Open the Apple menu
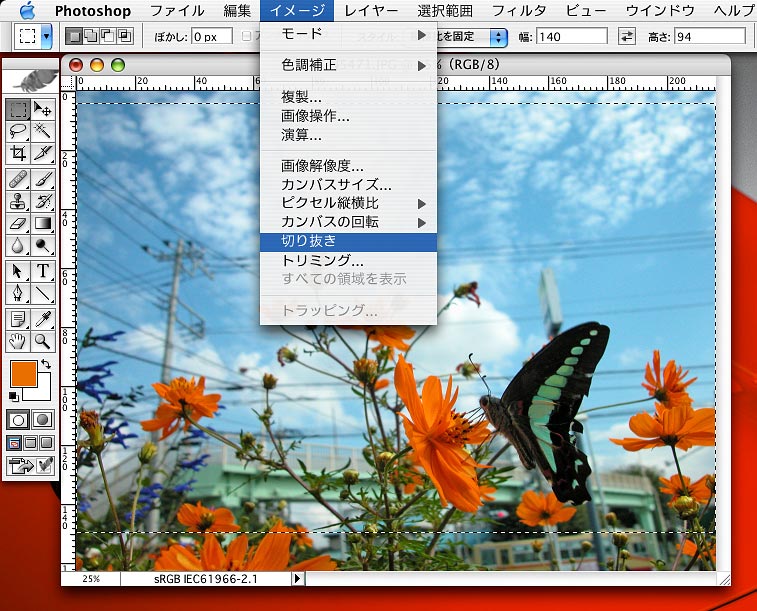Image resolution: width=757 pixels, height=611 pixels. click(x=28, y=11)
